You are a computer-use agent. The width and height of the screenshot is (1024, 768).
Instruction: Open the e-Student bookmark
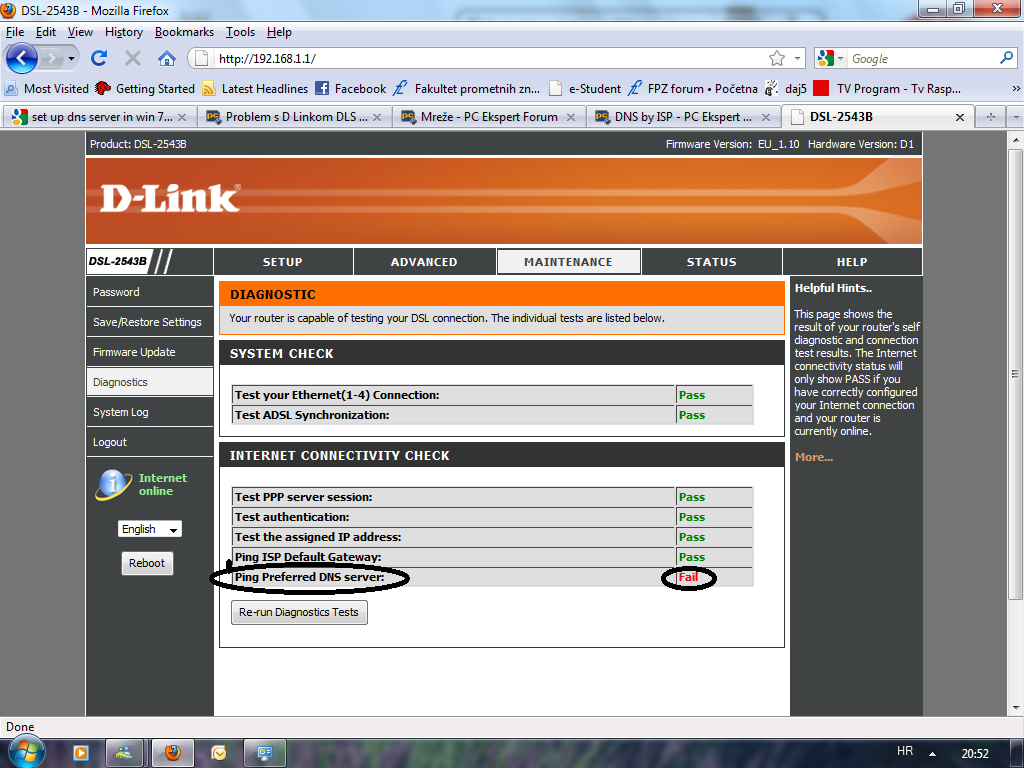[x=584, y=88]
